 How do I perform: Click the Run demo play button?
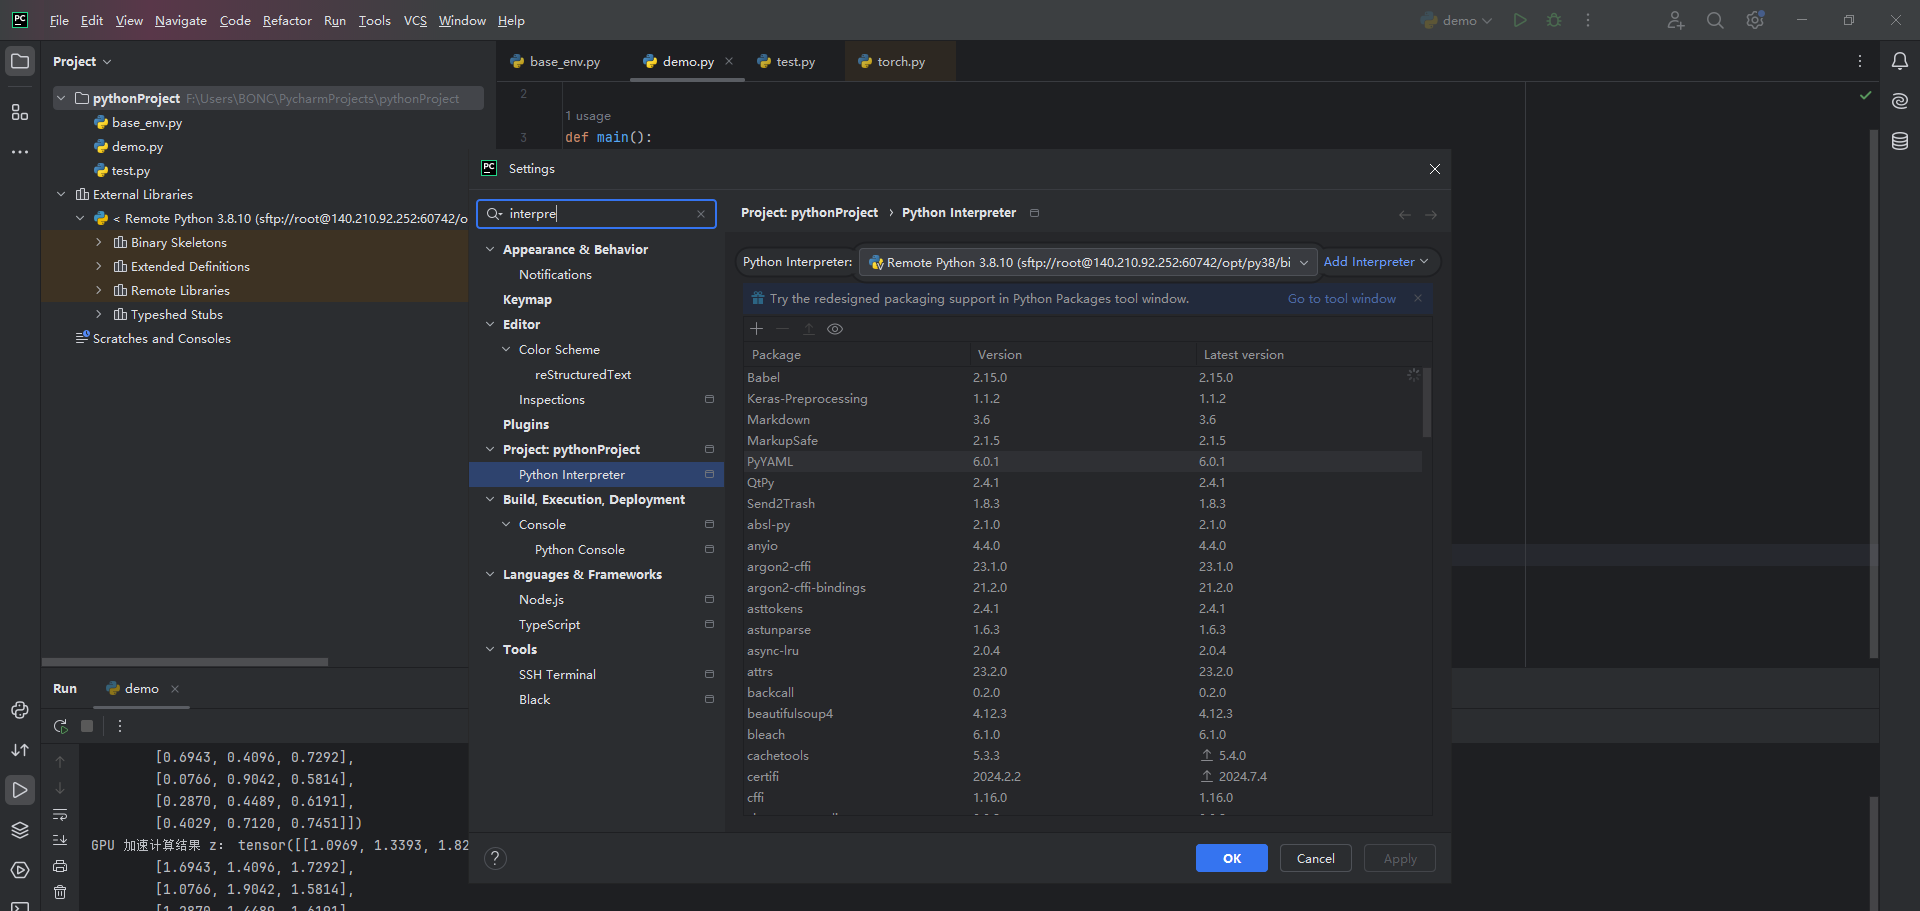pyautogui.click(x=1520, y=20)
